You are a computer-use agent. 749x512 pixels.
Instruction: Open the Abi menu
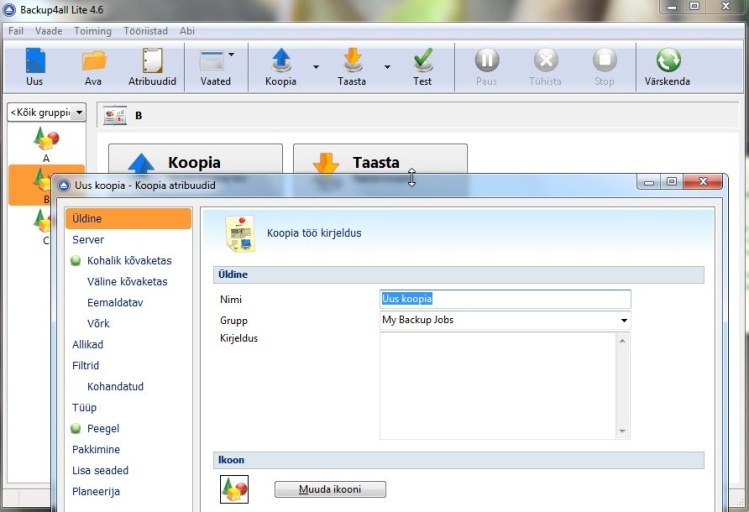pyautogui.click(x=187, y=31)
